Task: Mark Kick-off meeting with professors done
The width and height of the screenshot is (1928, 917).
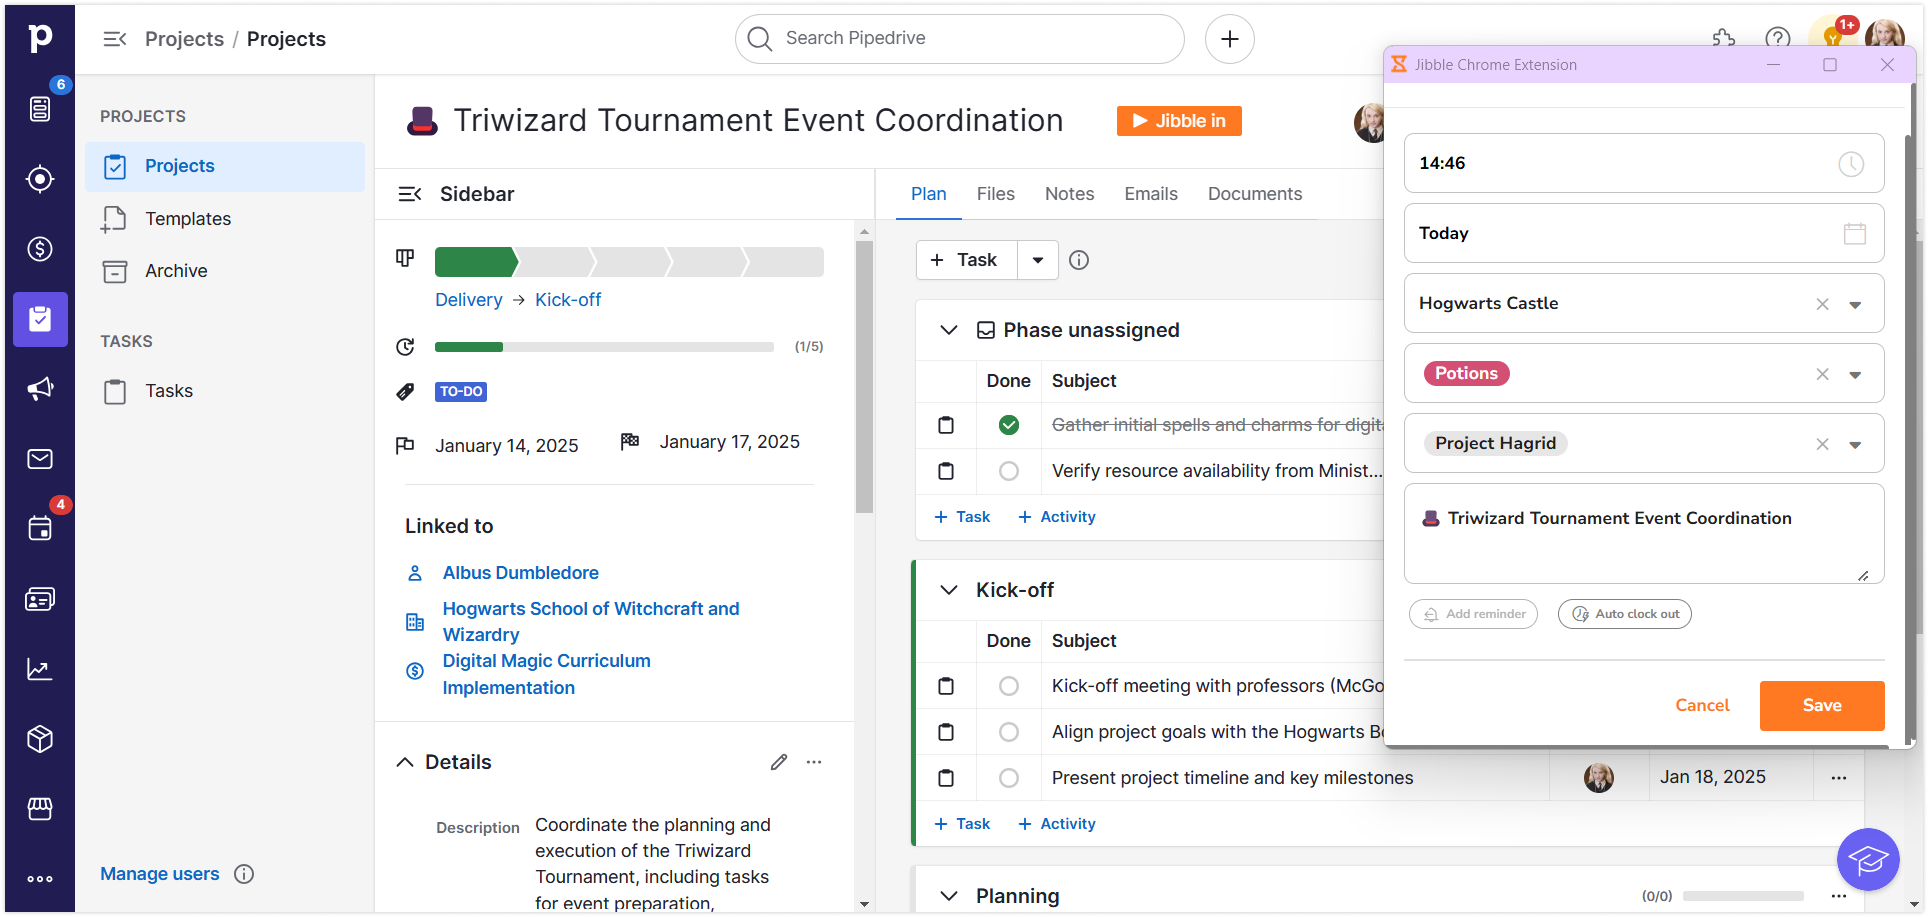Action: 1009,686
